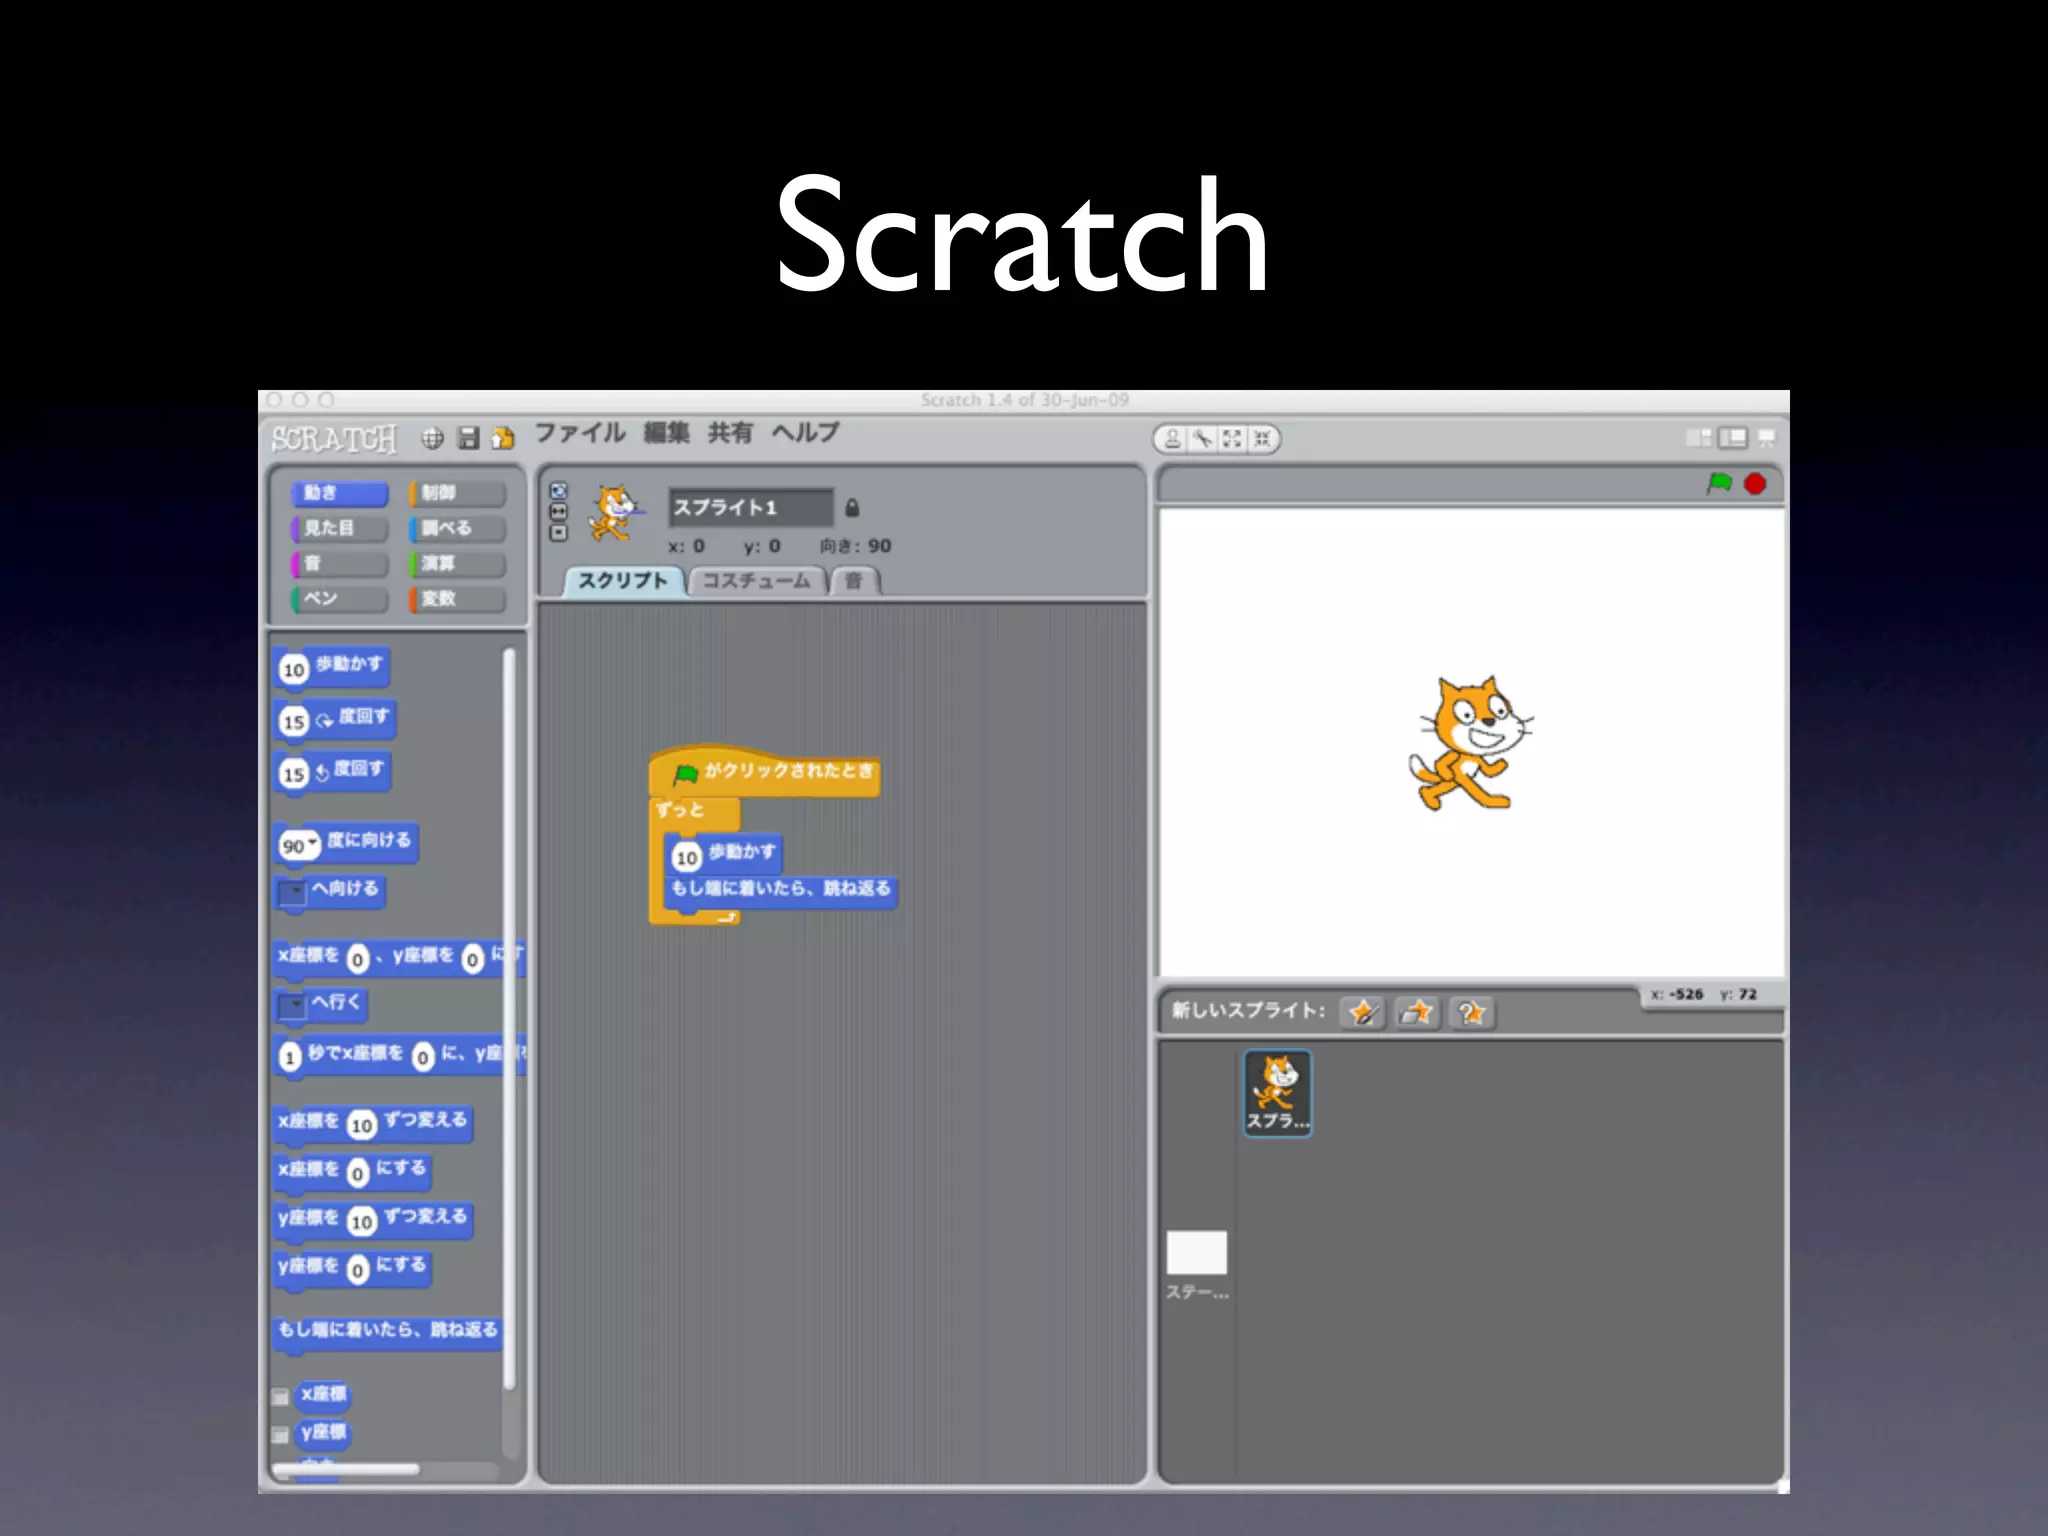Open the 編集 menu
This screenshot has height=1536, width=2048.
(667, 433)
